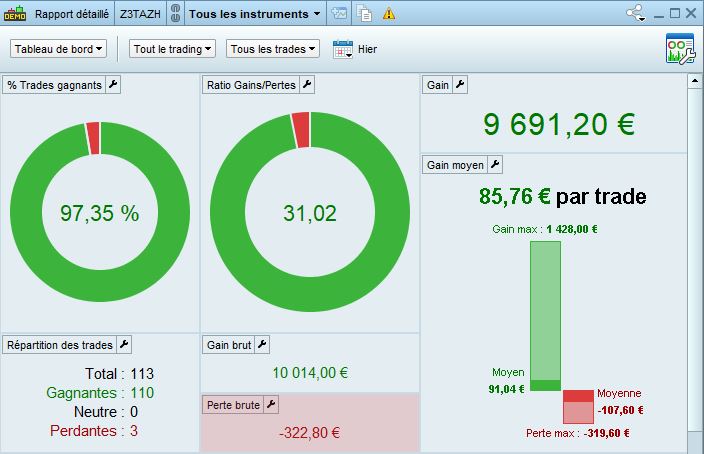This screenshot has height=454, width=704.
Task: Click the red average loss bar
Action: coord(578,396)
